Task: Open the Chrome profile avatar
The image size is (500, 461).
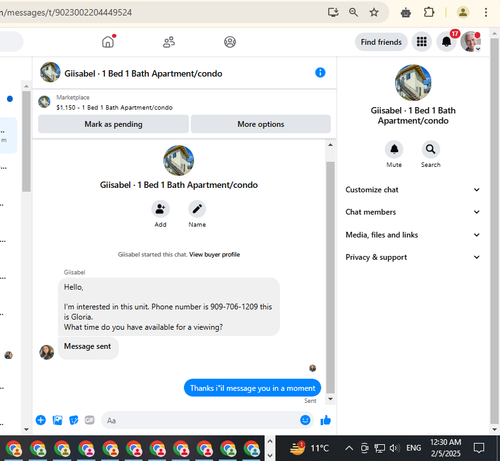Action: [463, 13]
